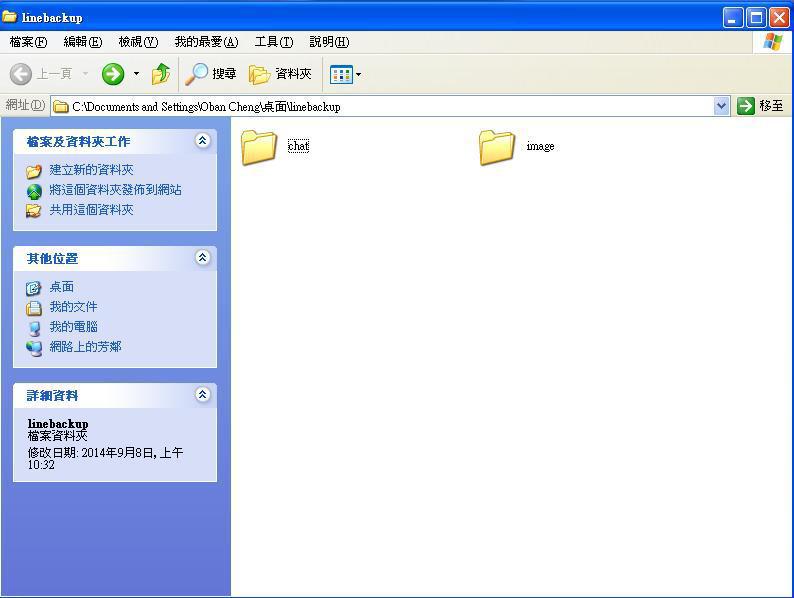Select the chat folder icon
Image resolution: width=794 pixels, height=598 pixels.
coord(259,147)
